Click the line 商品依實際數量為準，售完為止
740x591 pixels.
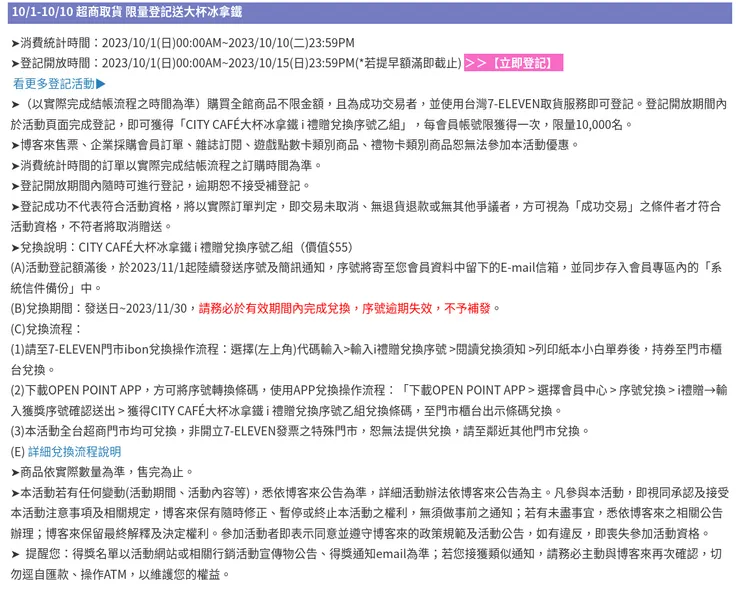tap(102, 472)
